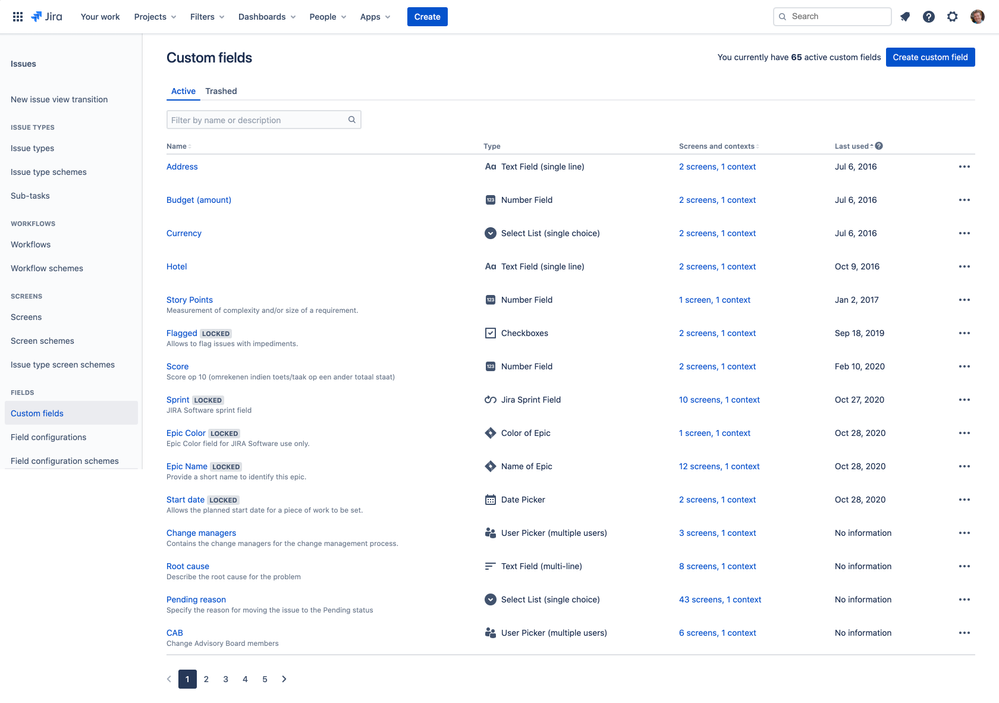Open Sub-tasks in the sidebar
Image resolution: width=999 pixels, height=703 pixels.
coord(30,196)
